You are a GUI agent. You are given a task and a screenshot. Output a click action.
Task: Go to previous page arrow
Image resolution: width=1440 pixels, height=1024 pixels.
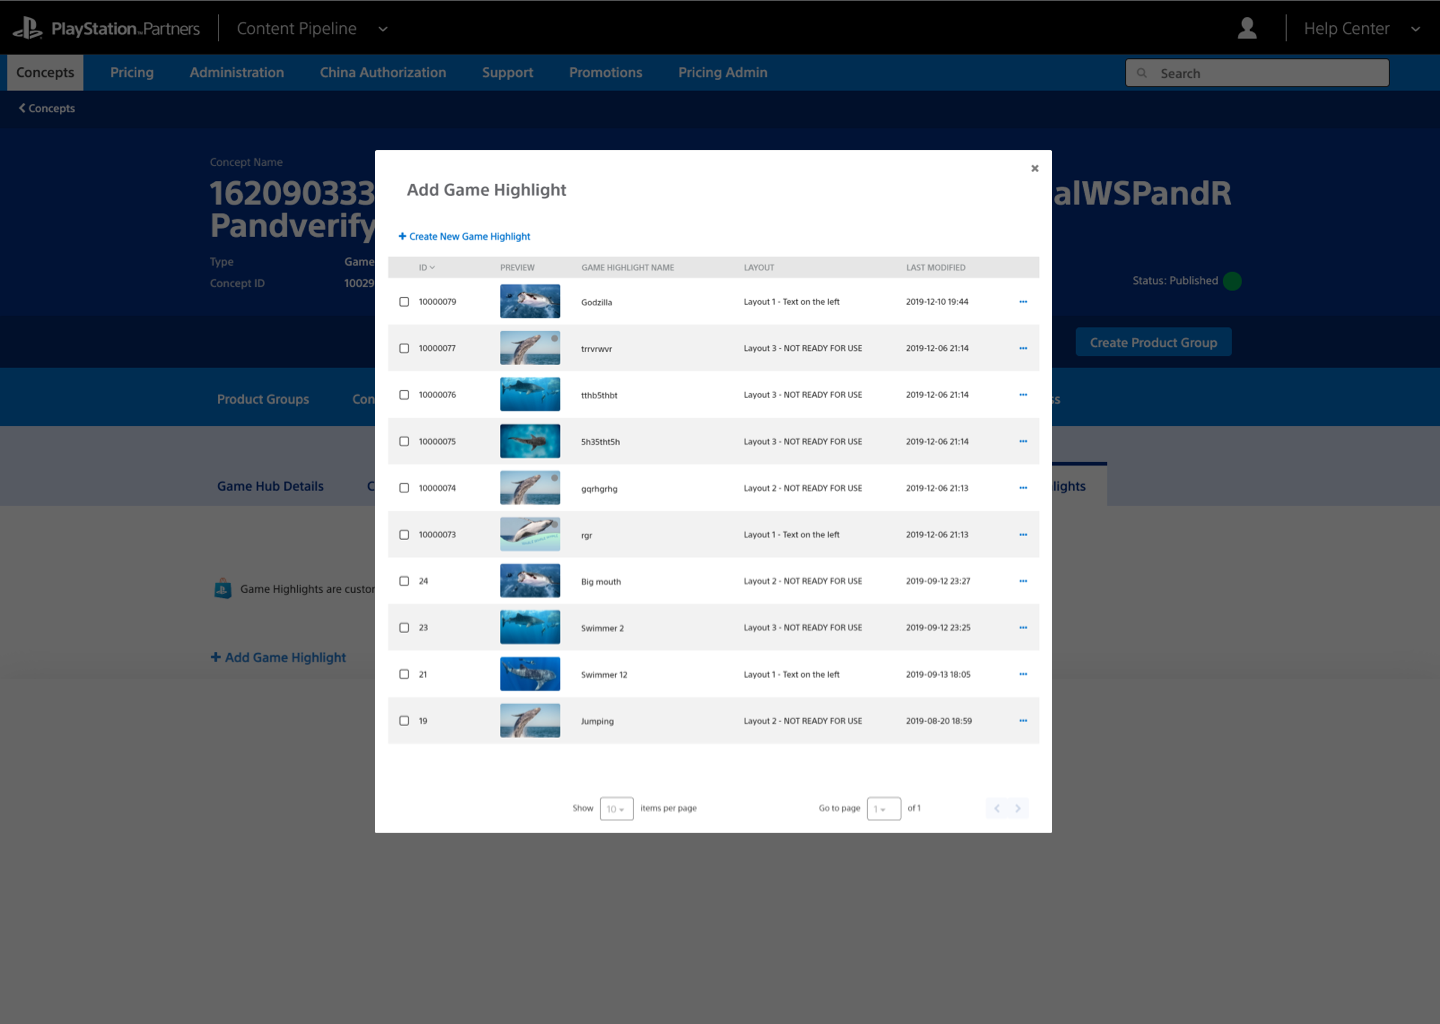tap(997, 808)
